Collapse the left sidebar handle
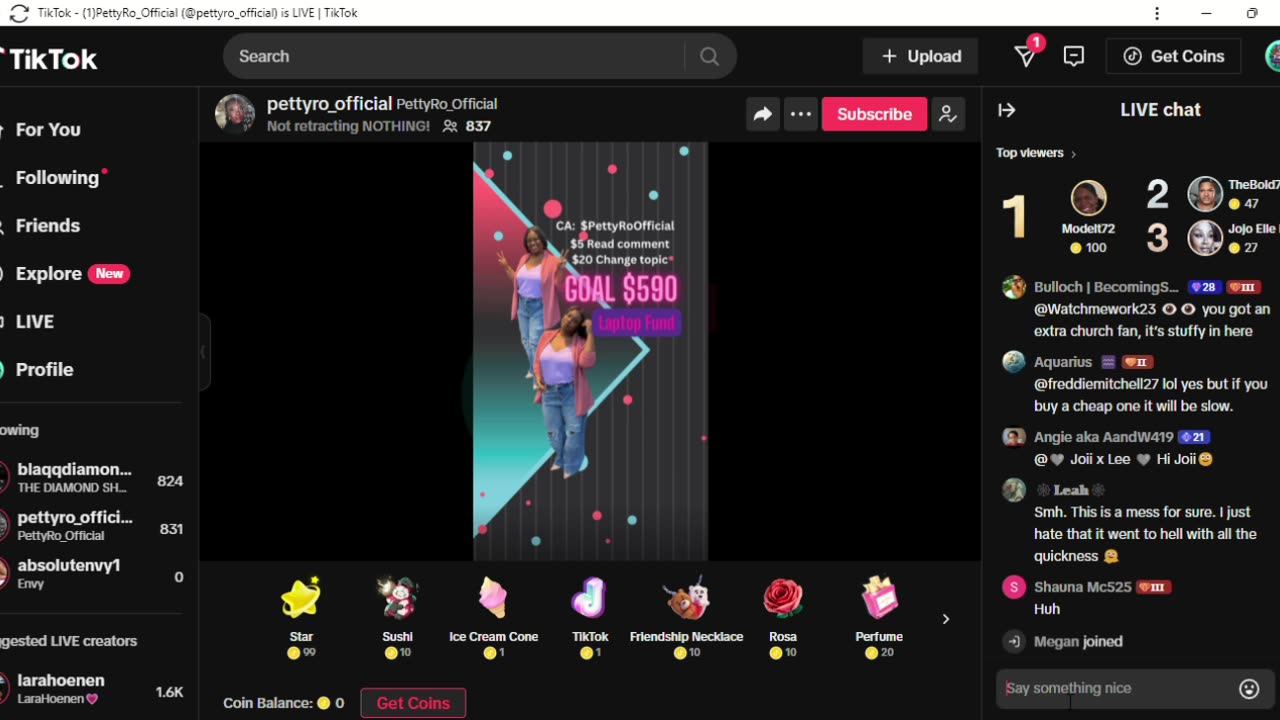This screenshot has height=720, width=1280. tap(204, 351)
